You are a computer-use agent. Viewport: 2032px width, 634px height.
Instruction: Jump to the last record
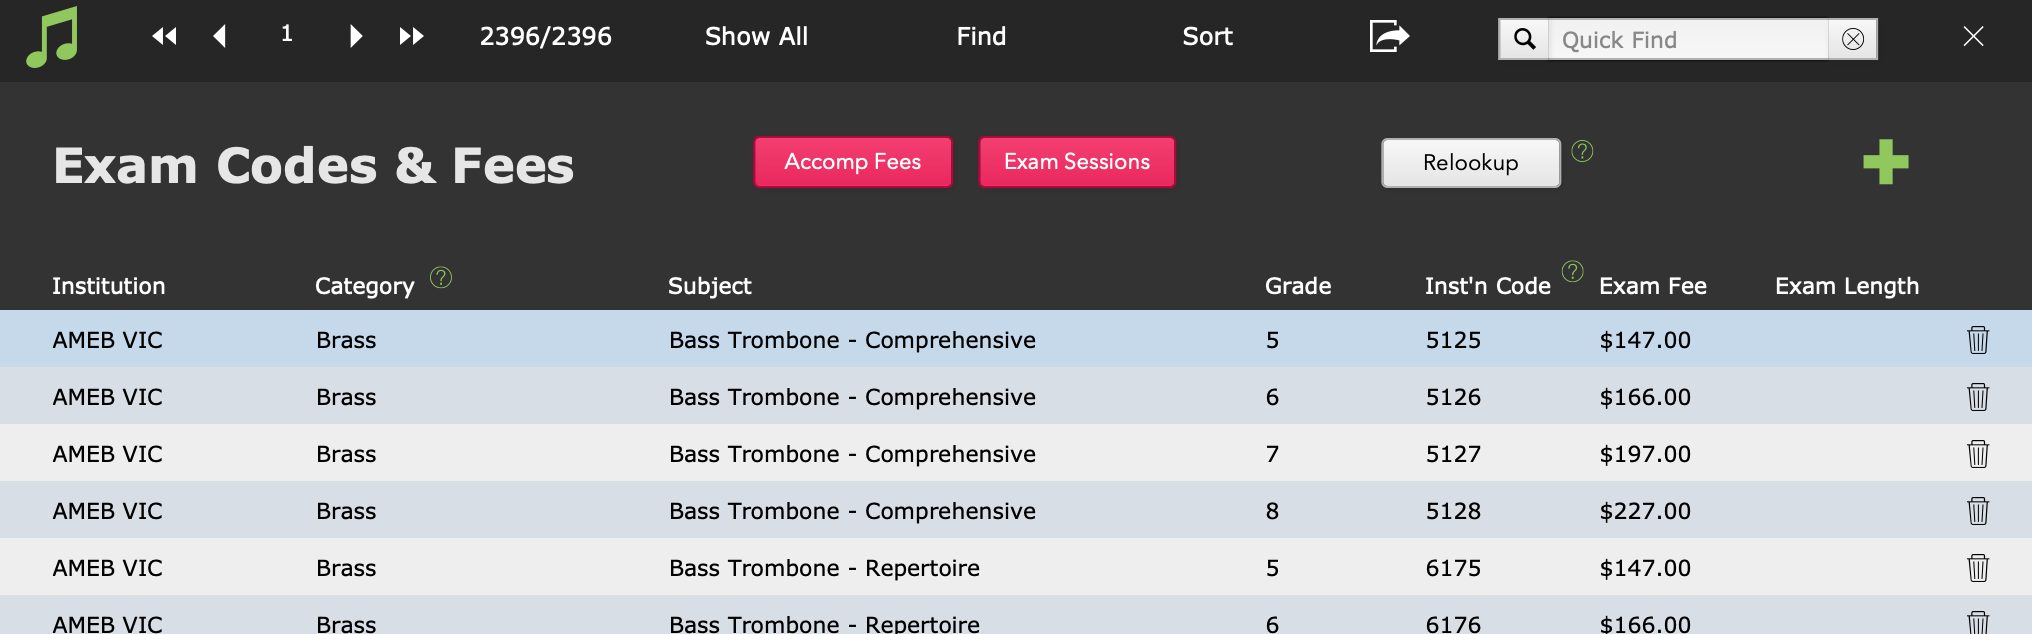(411, 37)
